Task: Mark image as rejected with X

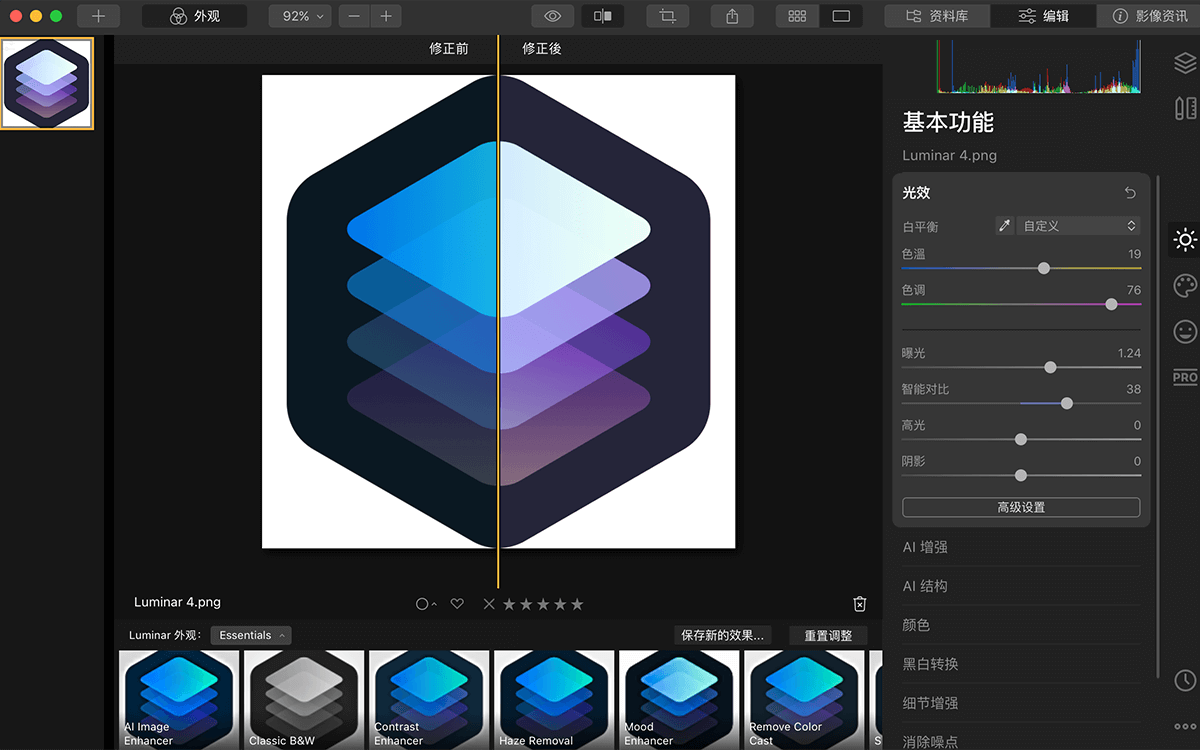Action: (x=489, y=604)
